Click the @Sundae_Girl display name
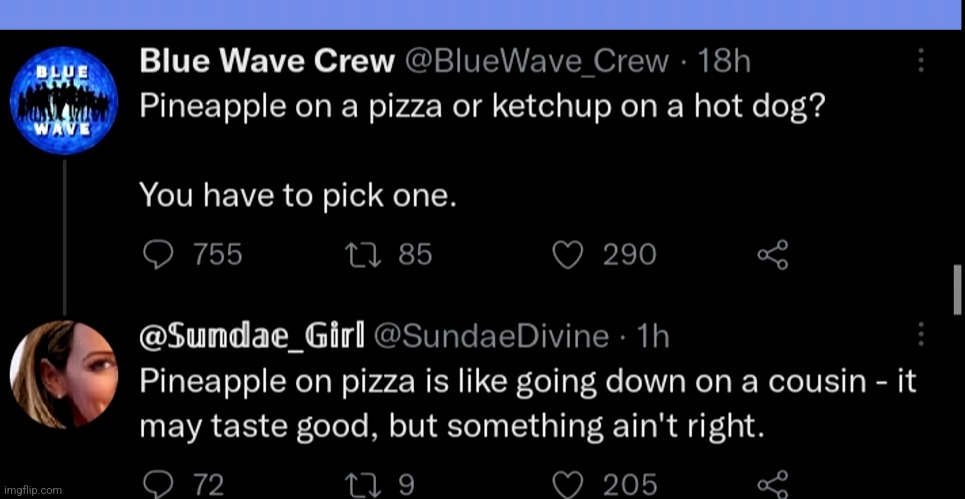965x499 pixels. click(x=252, y=336)
